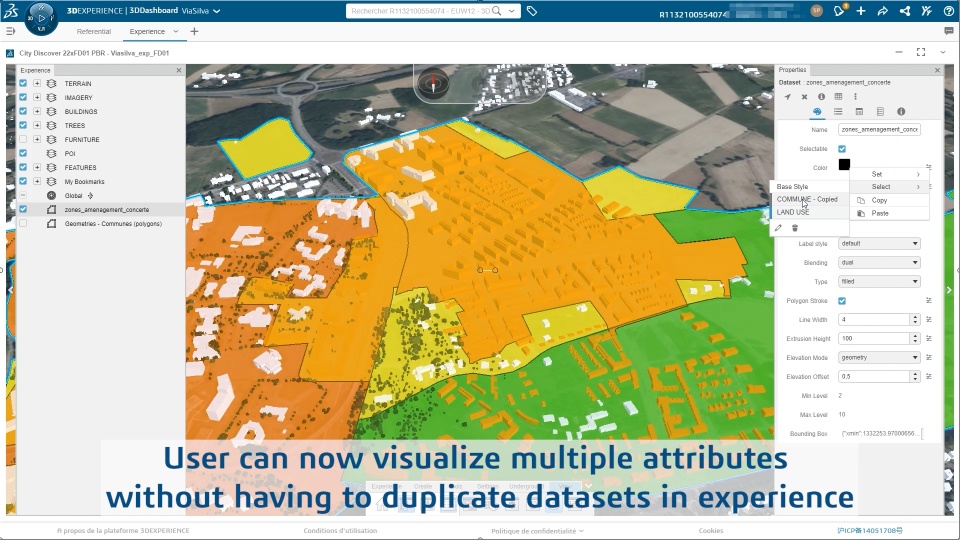Open the list tab in Properties
960x540 pixels.
(x=838, y=111)
